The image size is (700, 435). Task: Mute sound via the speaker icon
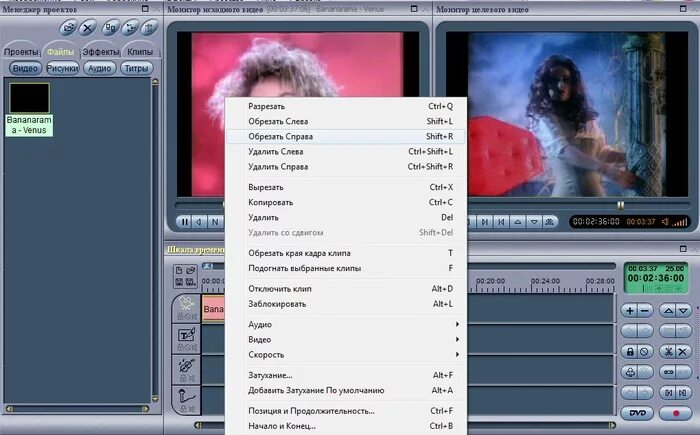pos(665,222)
